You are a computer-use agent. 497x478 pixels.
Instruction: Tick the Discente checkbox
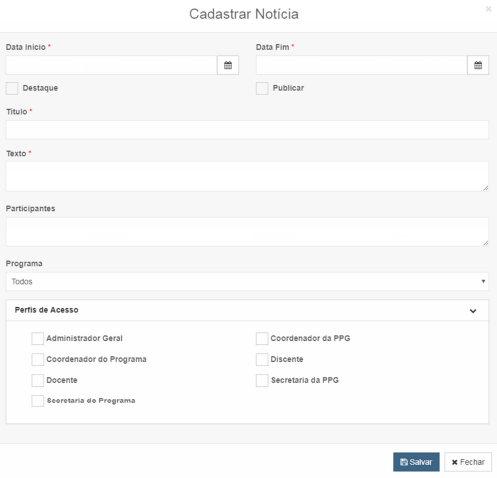pyautogui.click(x=262, y=359)
